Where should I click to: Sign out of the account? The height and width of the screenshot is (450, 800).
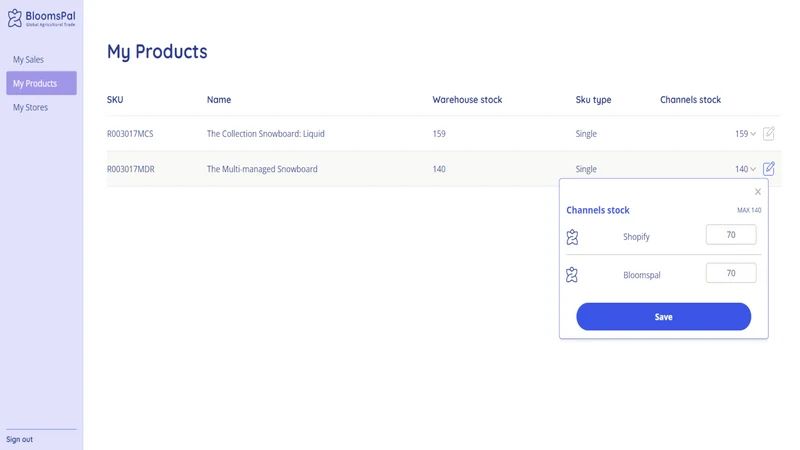coord(19,439)
